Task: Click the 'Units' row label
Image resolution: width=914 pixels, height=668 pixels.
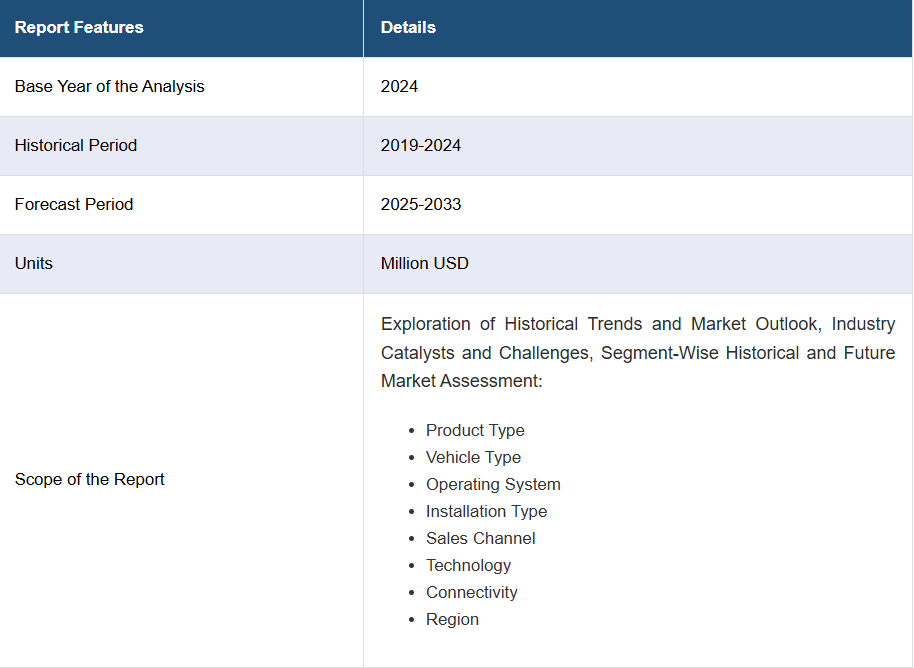Action: tap(34, 263)
